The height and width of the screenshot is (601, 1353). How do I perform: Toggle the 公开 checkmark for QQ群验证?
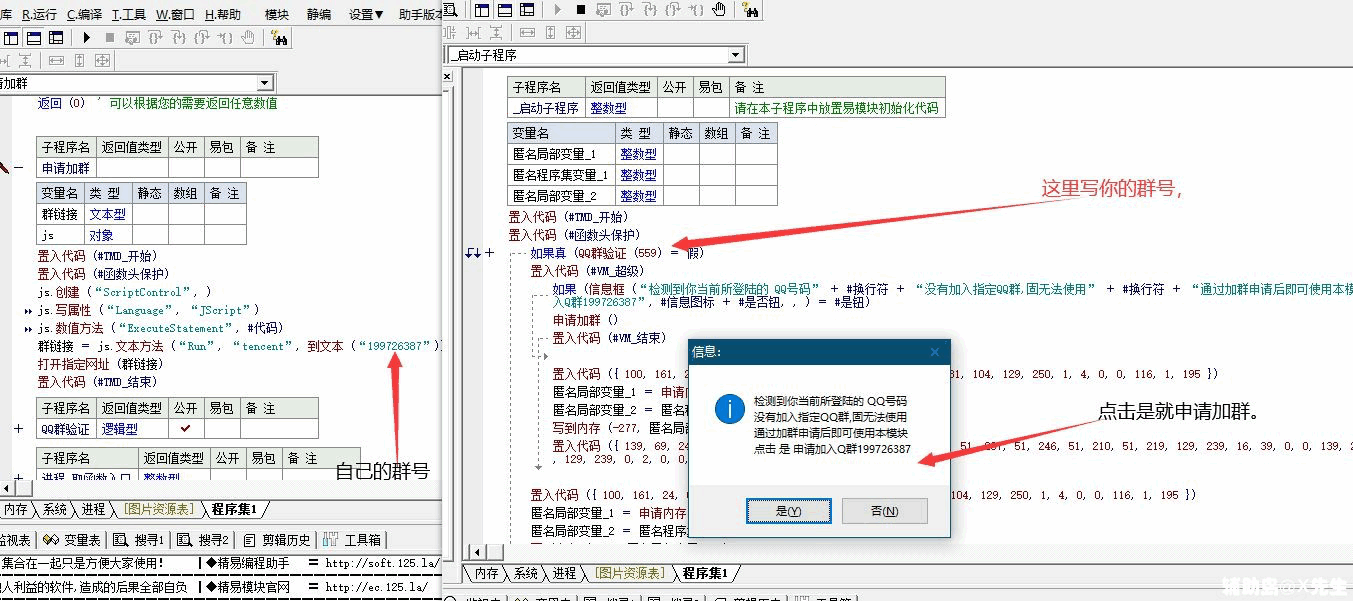coord(185,428)
